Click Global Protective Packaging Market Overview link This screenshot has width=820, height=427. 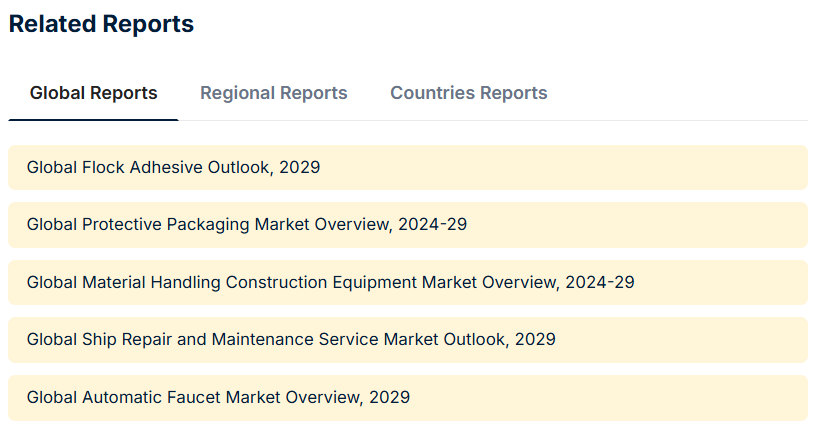pos(246,225)
